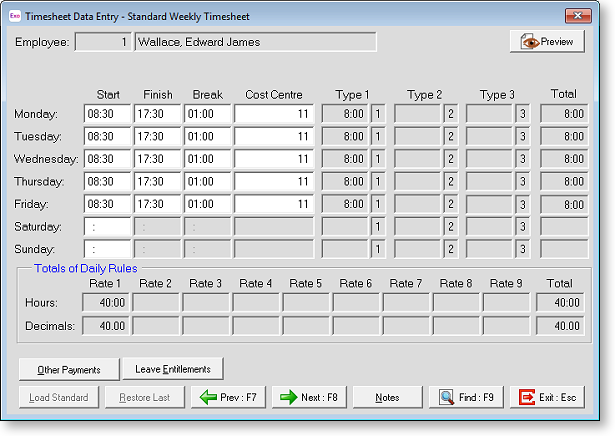Click the Find magnifier icon
The width and height of the screenshot is (615, 436).
pos(446,398)
